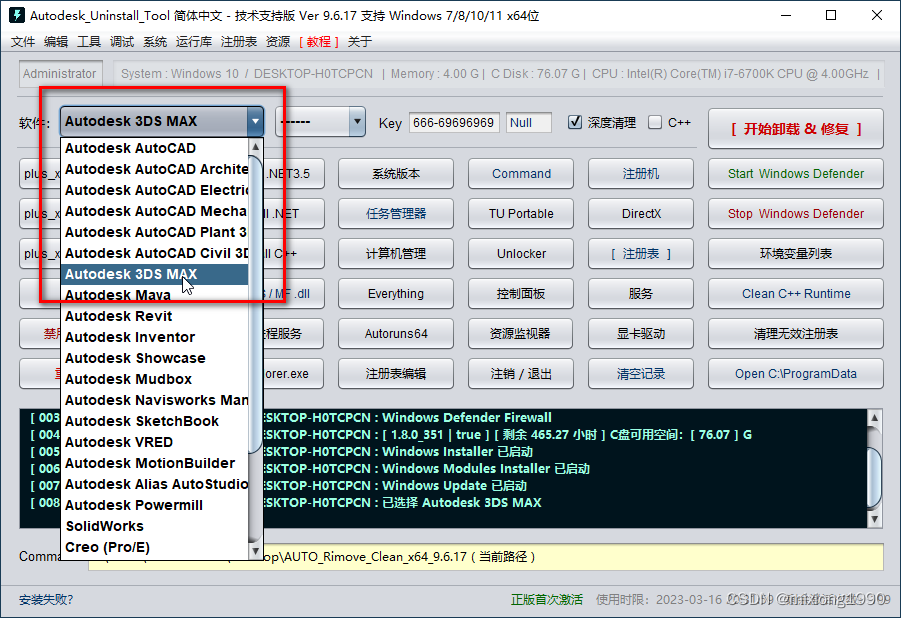Click the Unlocker button
This screenshot has height=618, width=901.
[x=521, y=254]
